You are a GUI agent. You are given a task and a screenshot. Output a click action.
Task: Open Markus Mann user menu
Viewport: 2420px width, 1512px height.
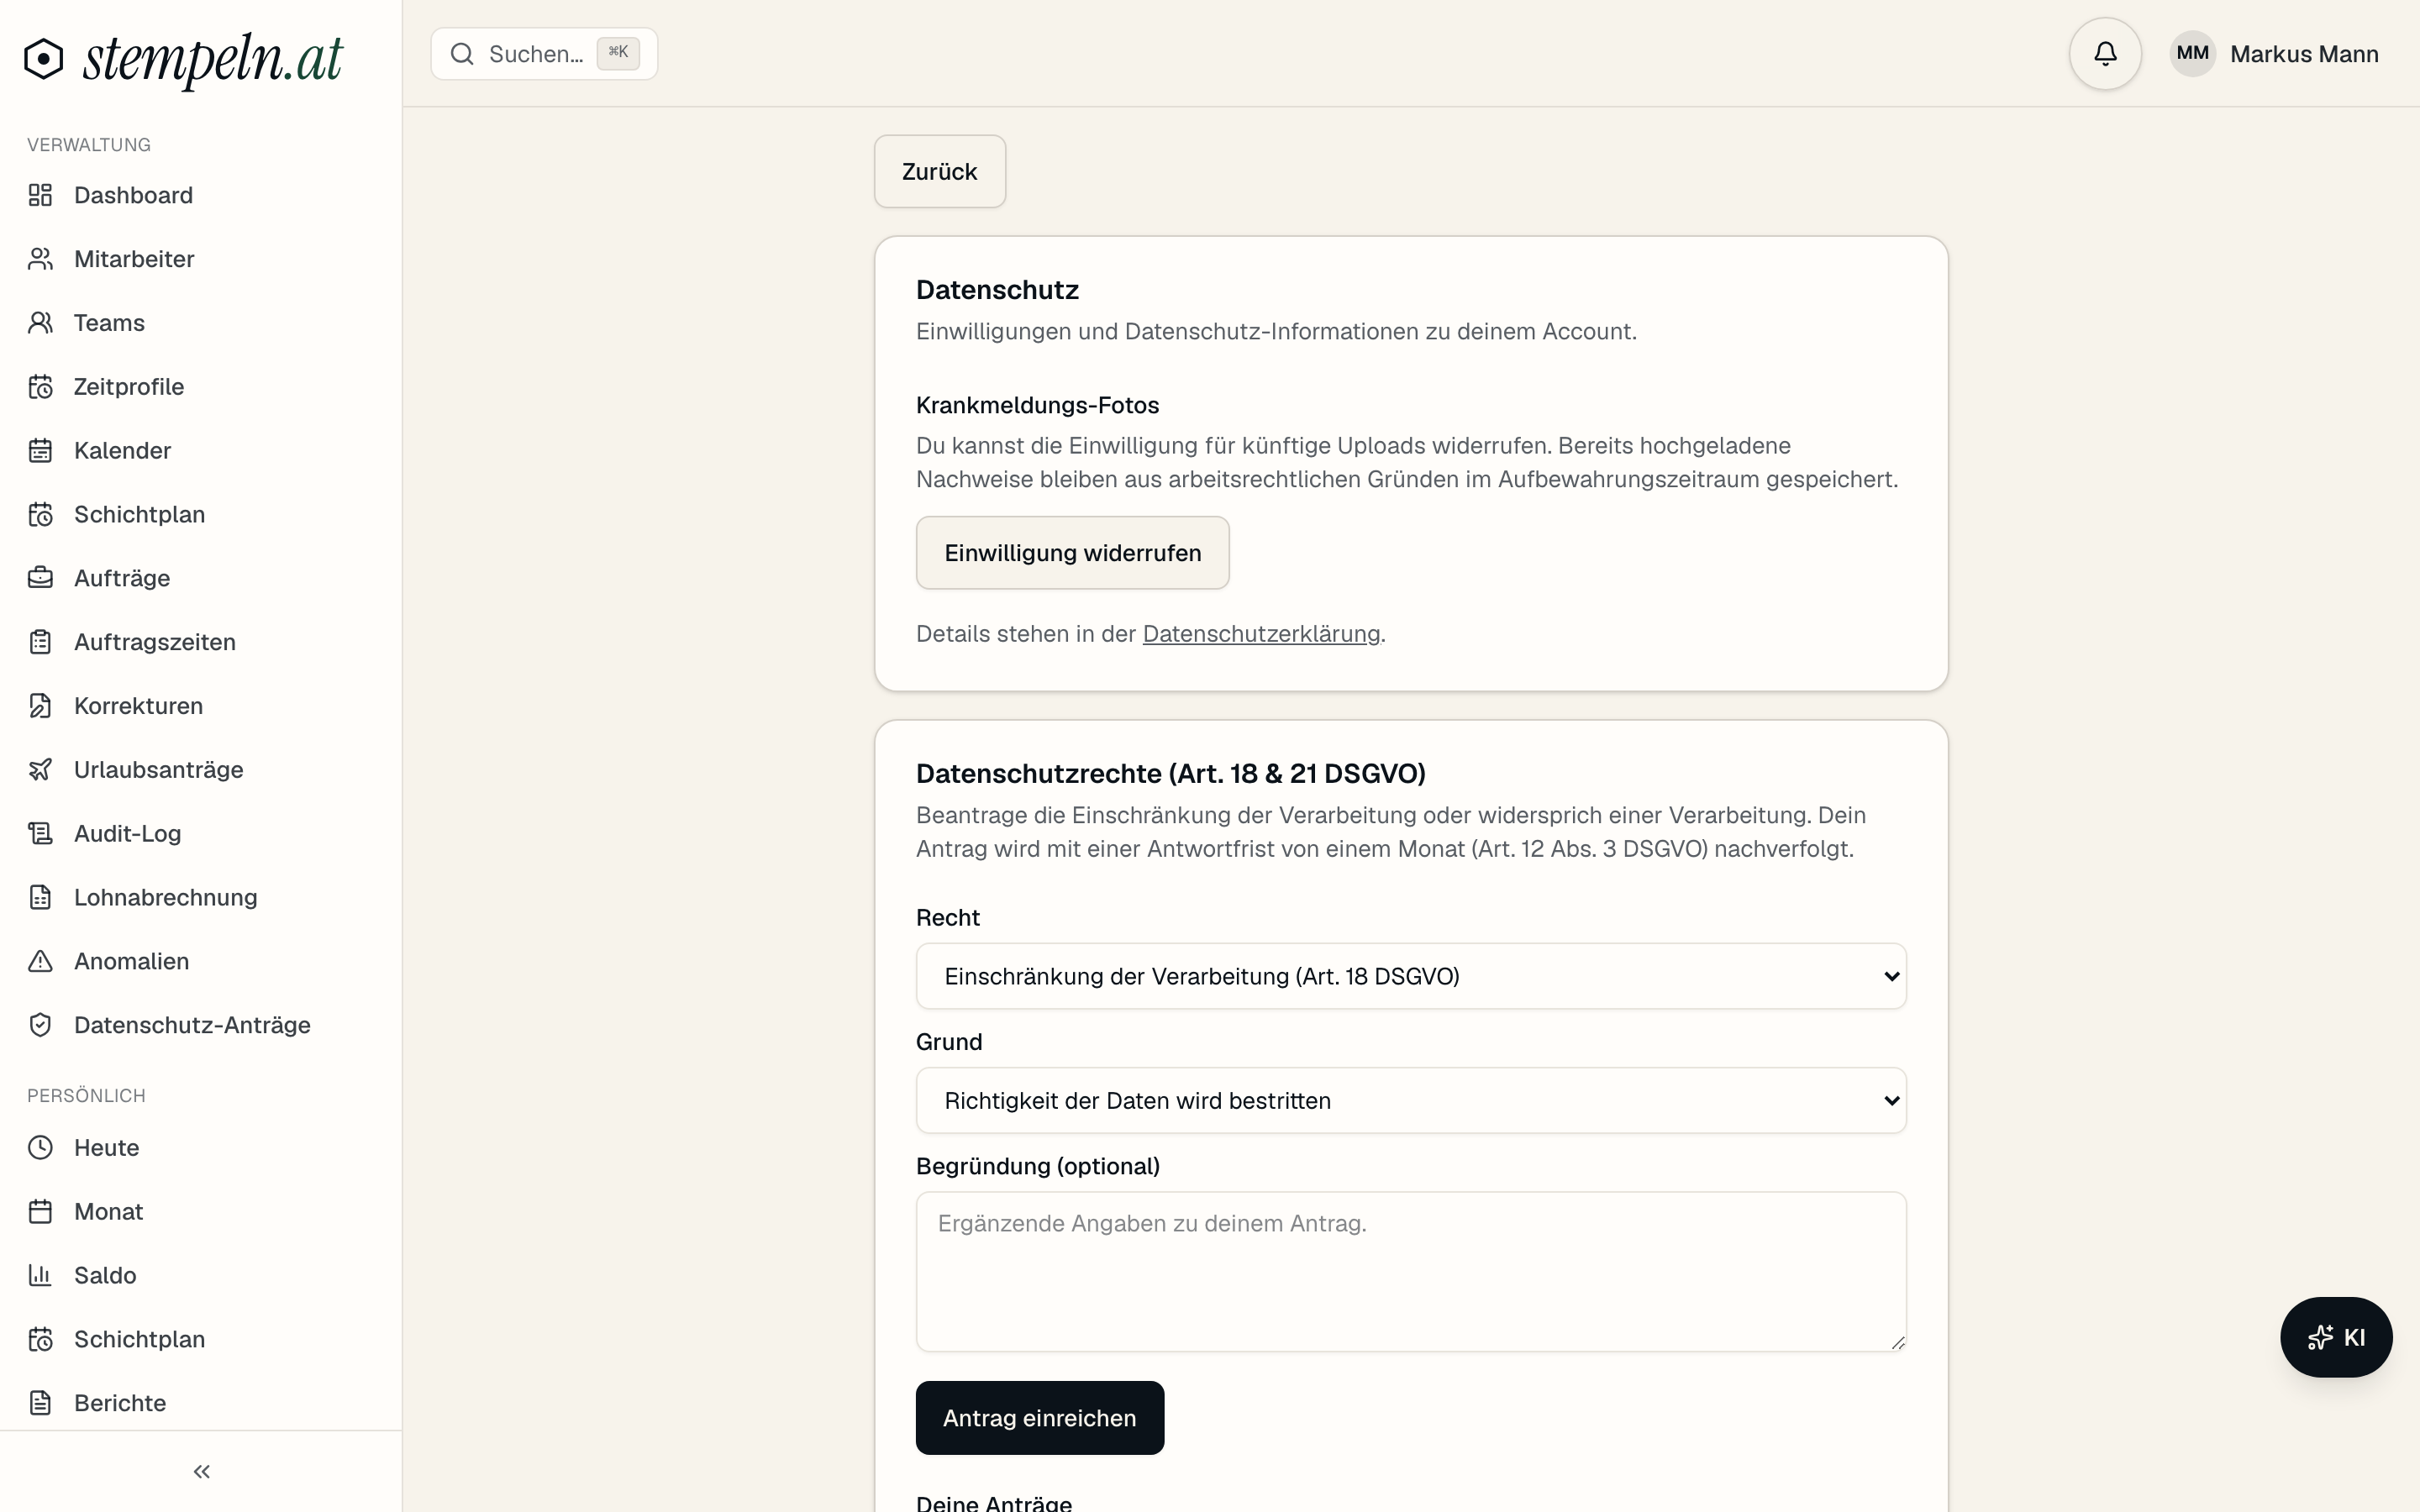(2274, 54)
